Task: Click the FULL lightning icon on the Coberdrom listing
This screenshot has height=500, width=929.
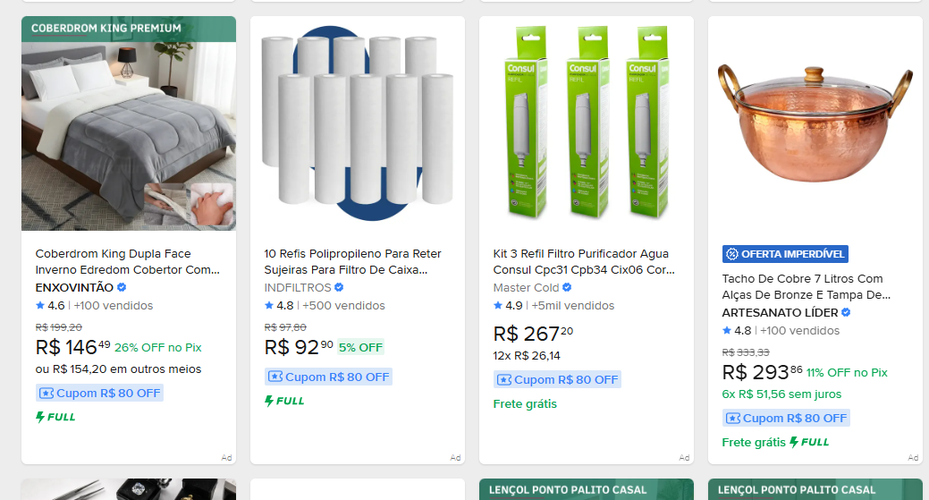Action: [x=40, y=417]
